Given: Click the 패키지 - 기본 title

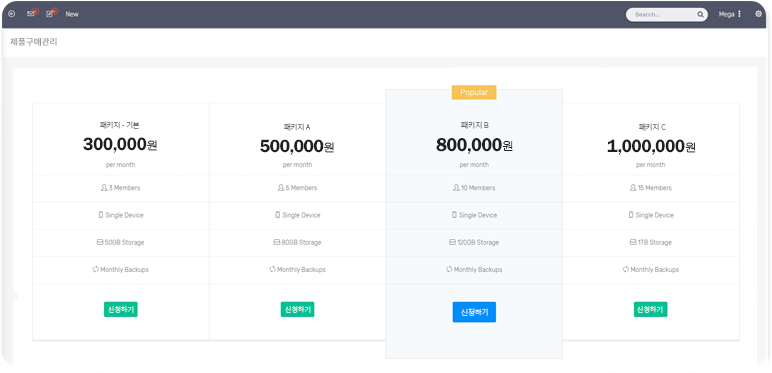Looking at the screenshot, I should (x=120, y=125).
